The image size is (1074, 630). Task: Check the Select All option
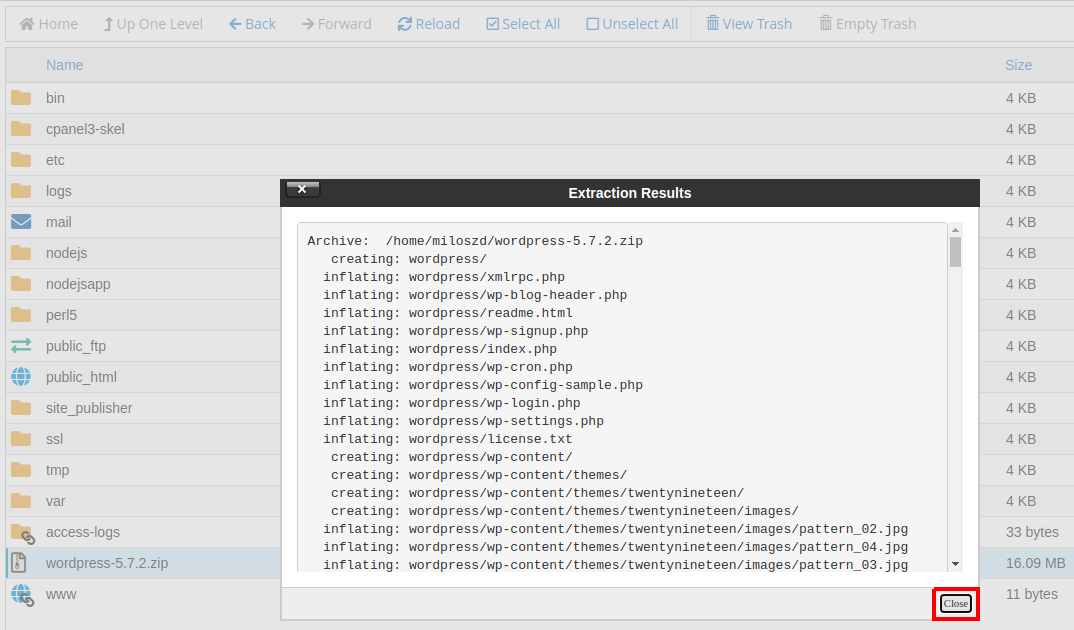pos(523,24)
